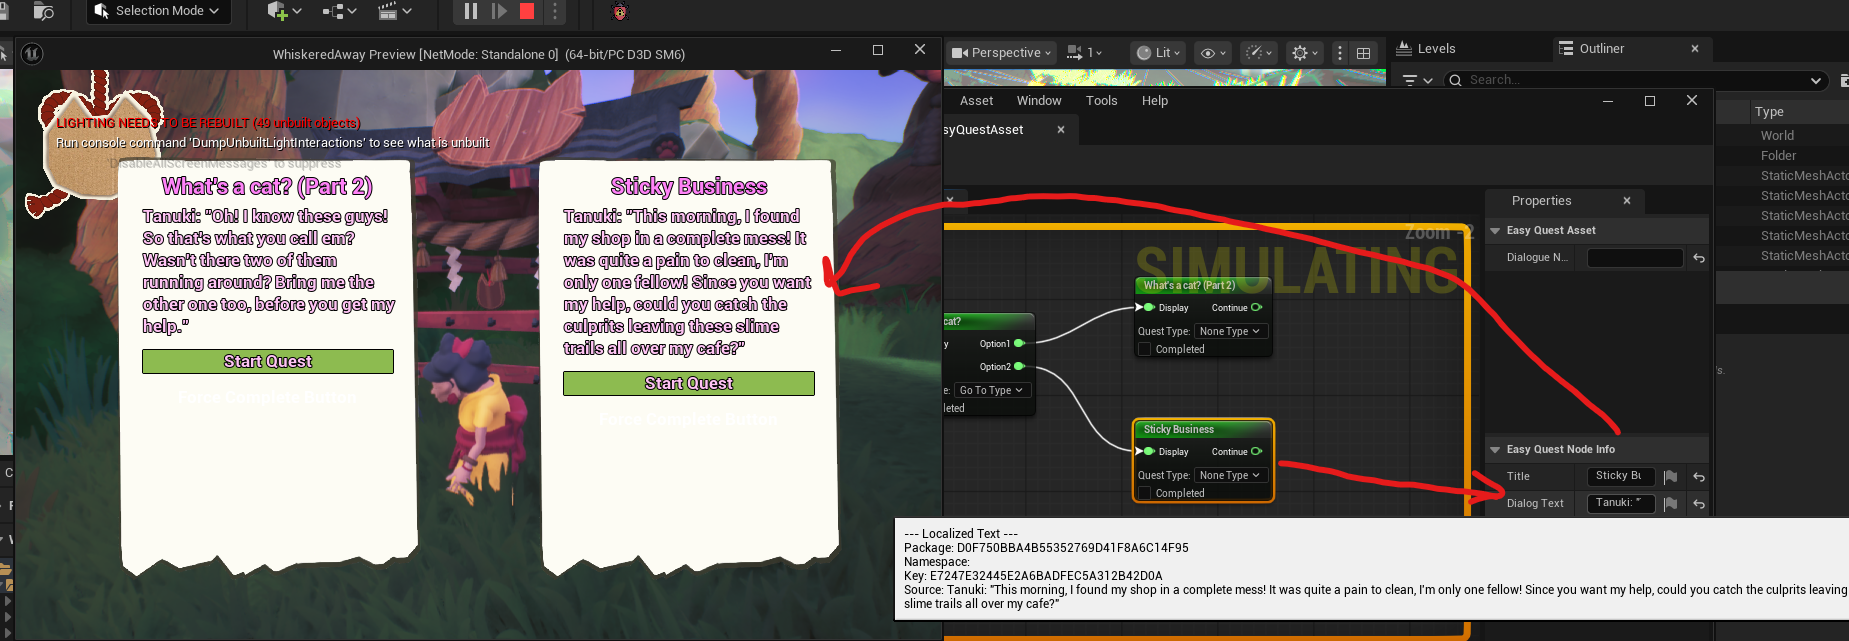This screenshot has width=1849, height=641.
Task: Reset Dialog Text property to default
Action: [1699, 504]
